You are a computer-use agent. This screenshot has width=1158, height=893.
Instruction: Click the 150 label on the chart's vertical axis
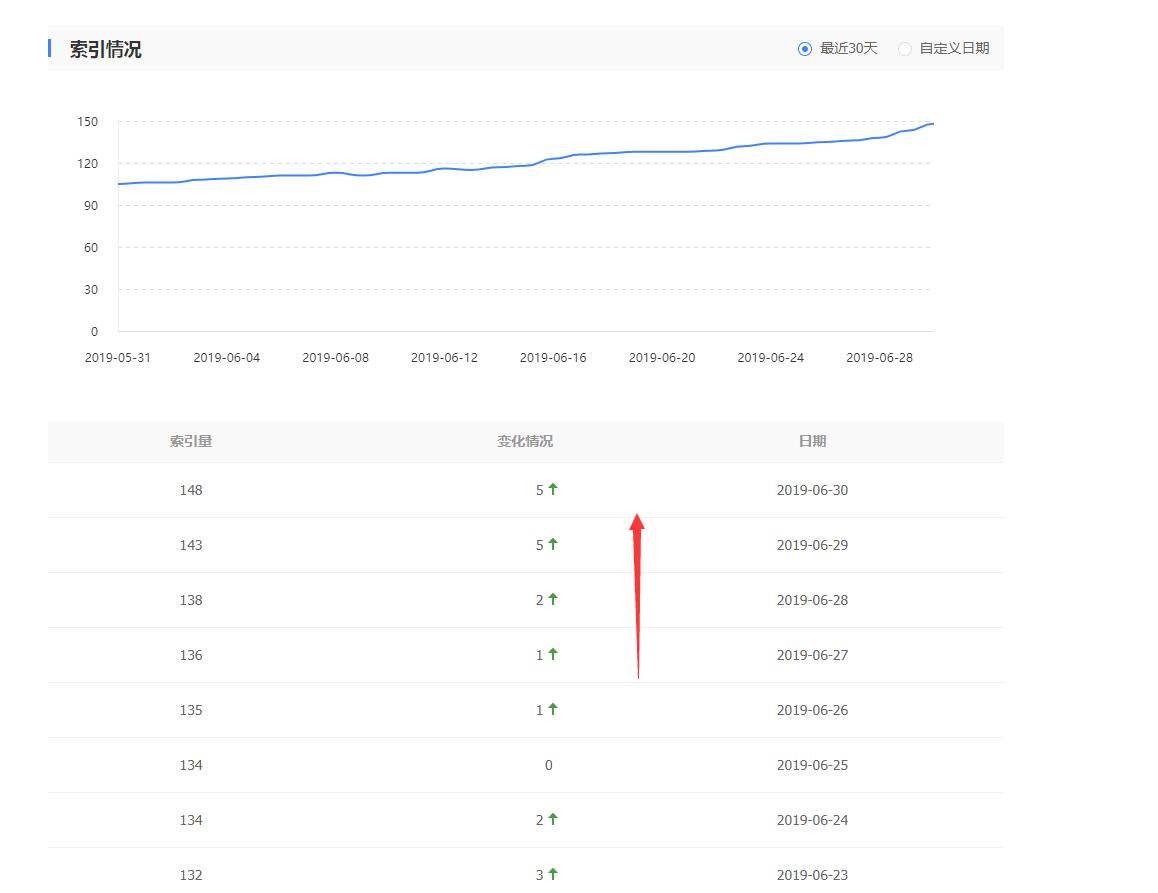(x=88, y=122)
